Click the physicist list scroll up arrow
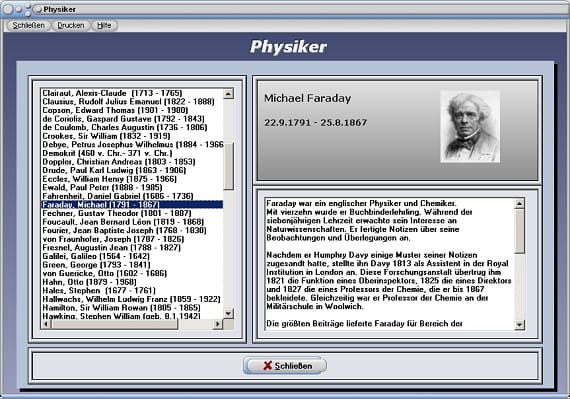 [228, 94]
